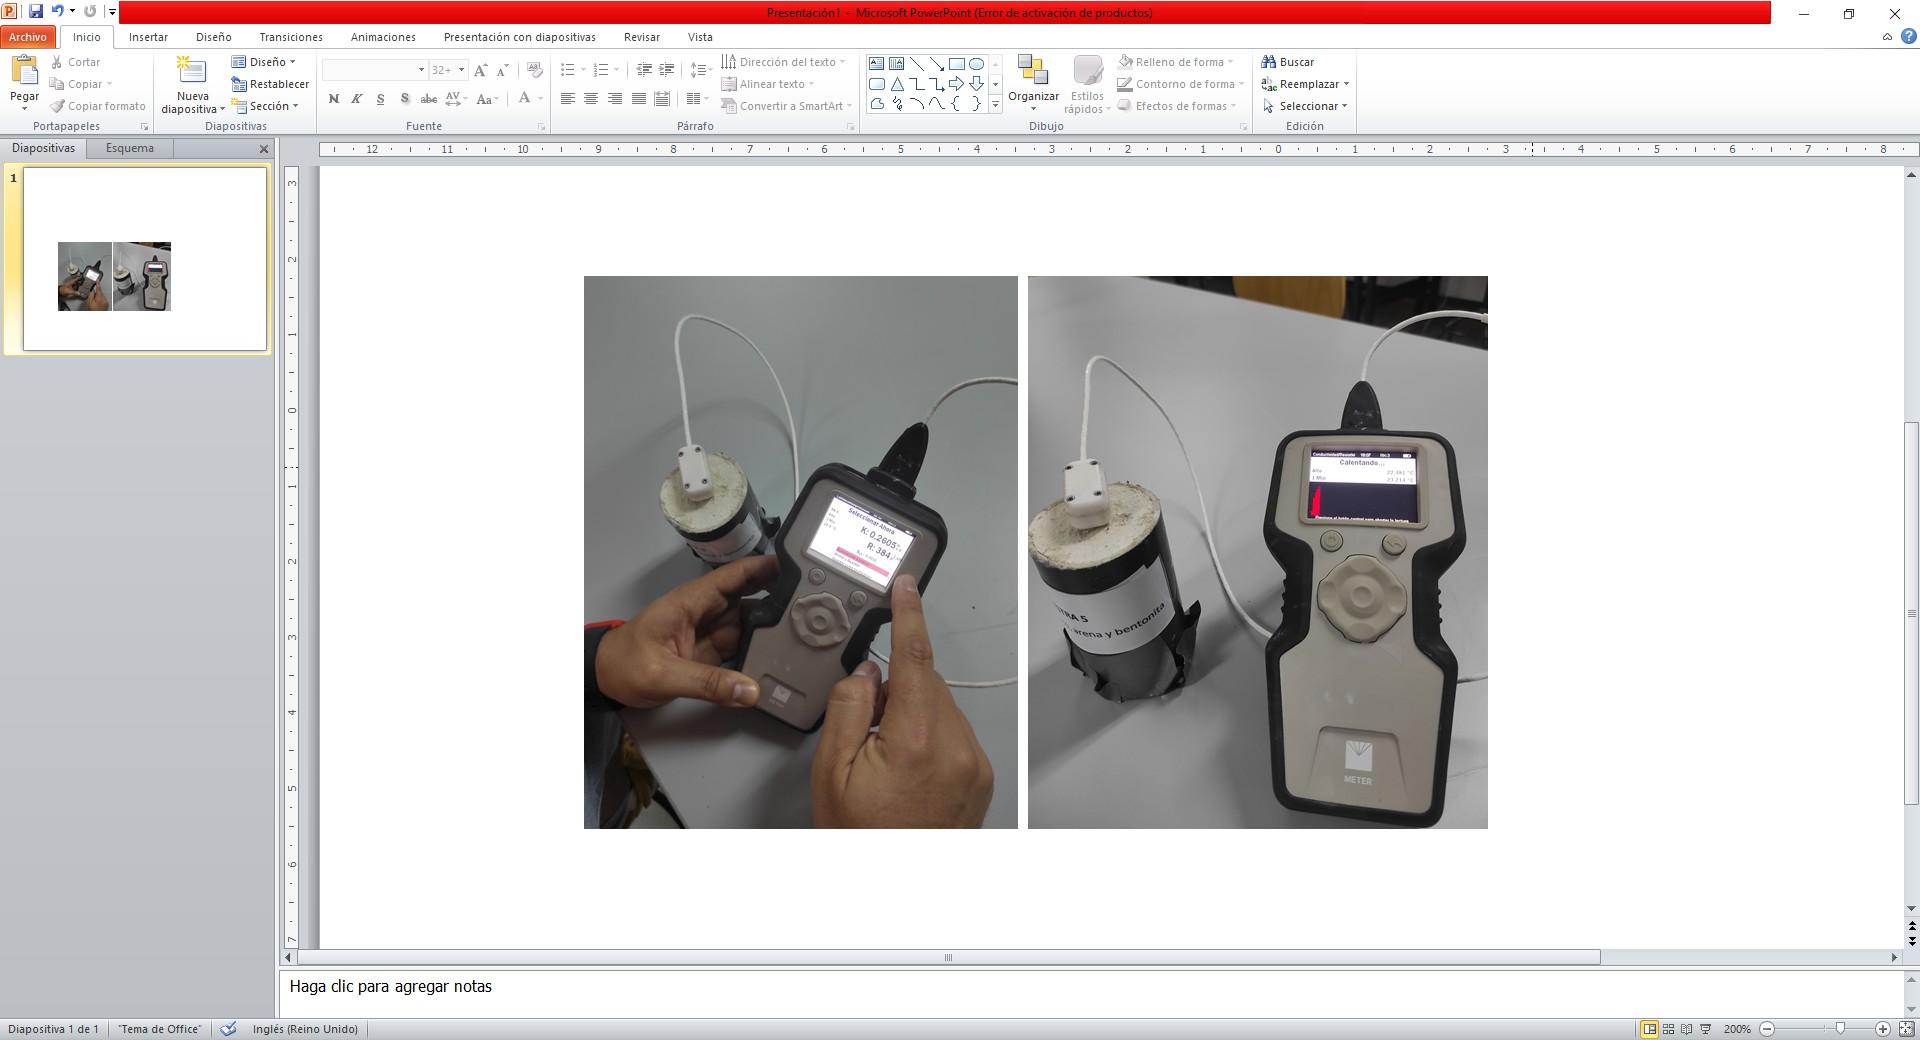Switch to Normal view in status bar
Screen dimensions: 1920x1040
[1649, 1029]
